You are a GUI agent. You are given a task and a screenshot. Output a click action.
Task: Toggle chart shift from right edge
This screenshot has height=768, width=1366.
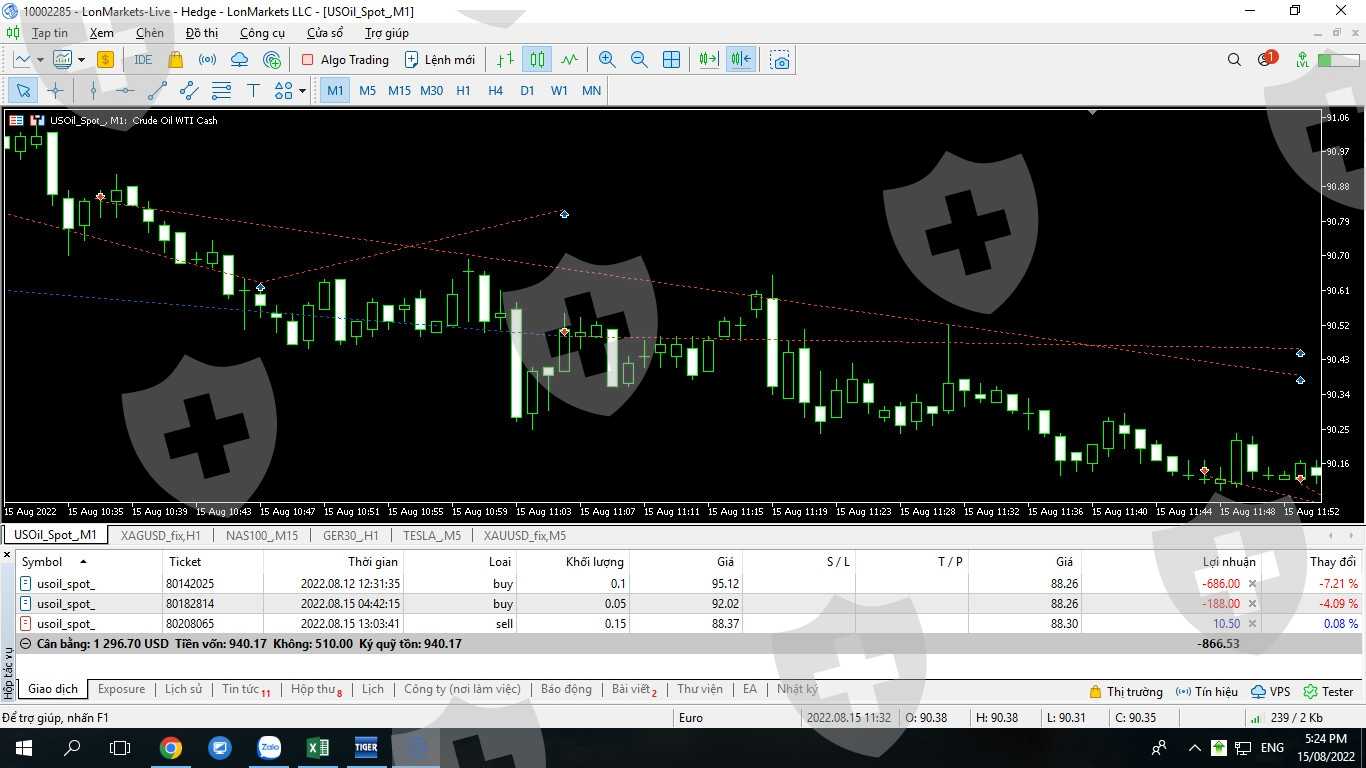click(x=741, y=60)
